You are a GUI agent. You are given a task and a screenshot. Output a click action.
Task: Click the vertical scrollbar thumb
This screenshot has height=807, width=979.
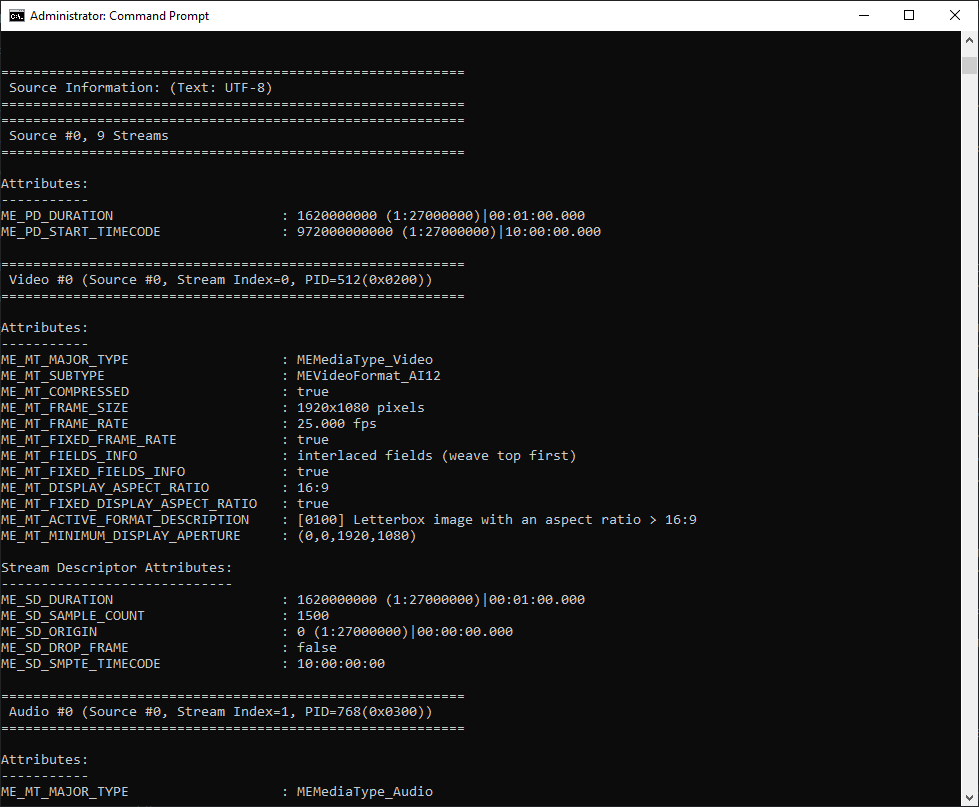(x=969, y=65)
